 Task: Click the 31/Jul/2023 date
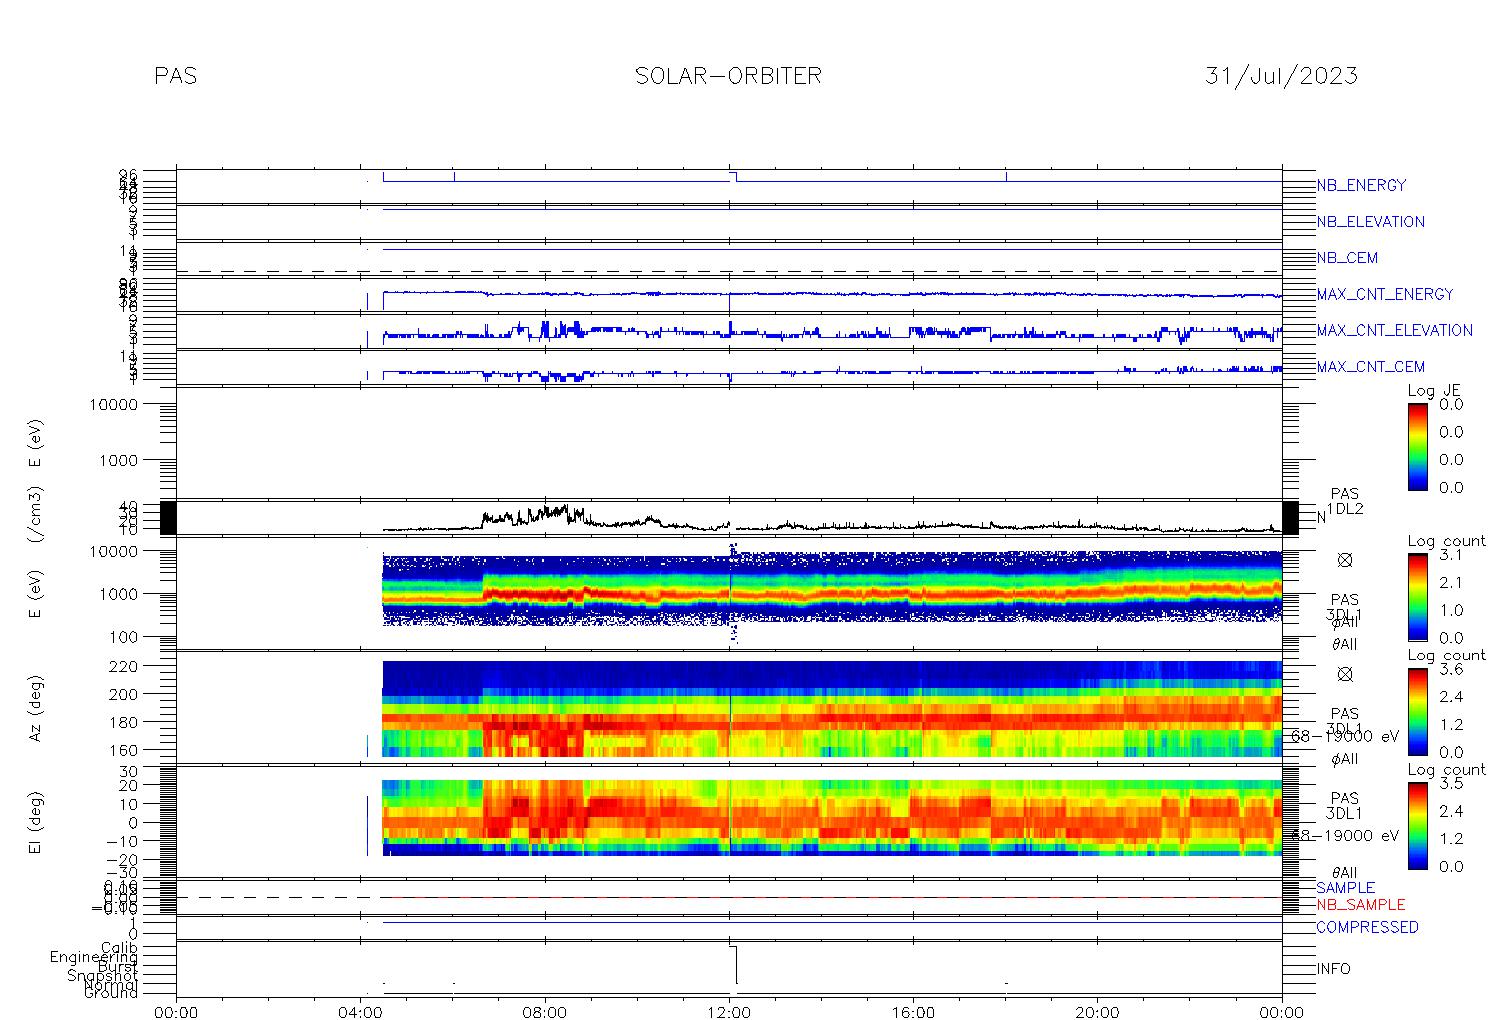pos(1281,76)
